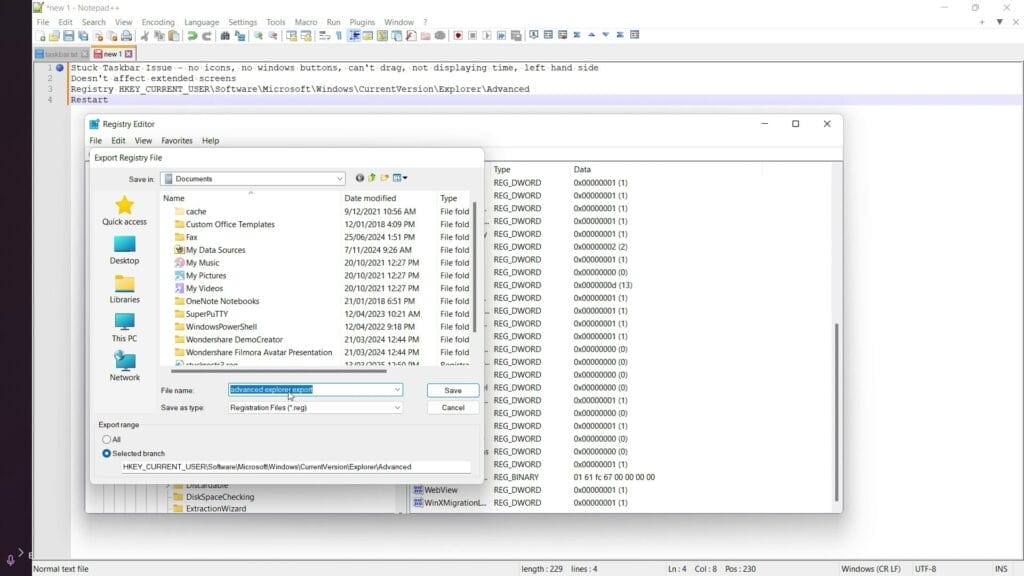Click the Save button in the export dialog

coord(452,390)
